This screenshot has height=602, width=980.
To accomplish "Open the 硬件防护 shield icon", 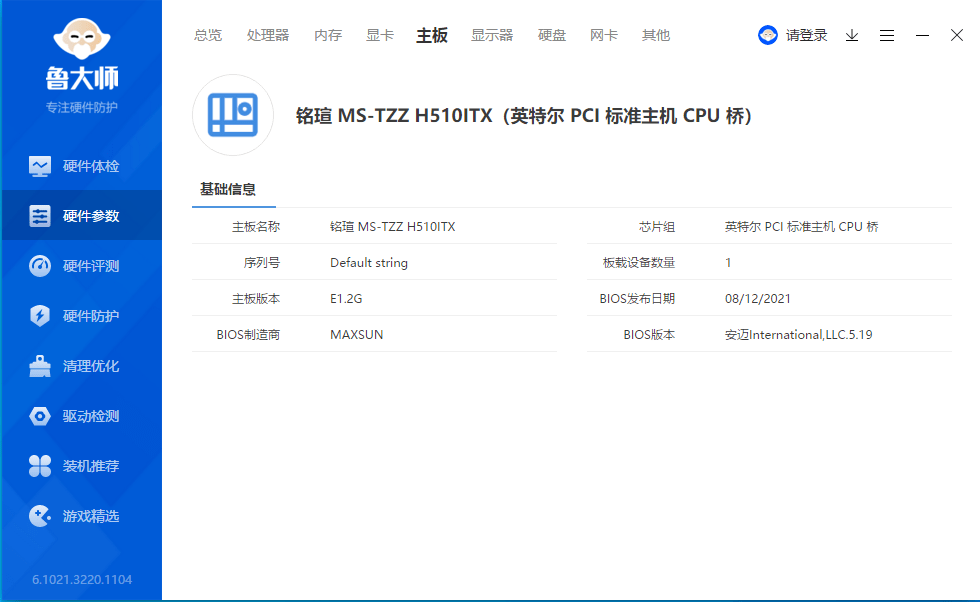I will click(x=39, y=316).
